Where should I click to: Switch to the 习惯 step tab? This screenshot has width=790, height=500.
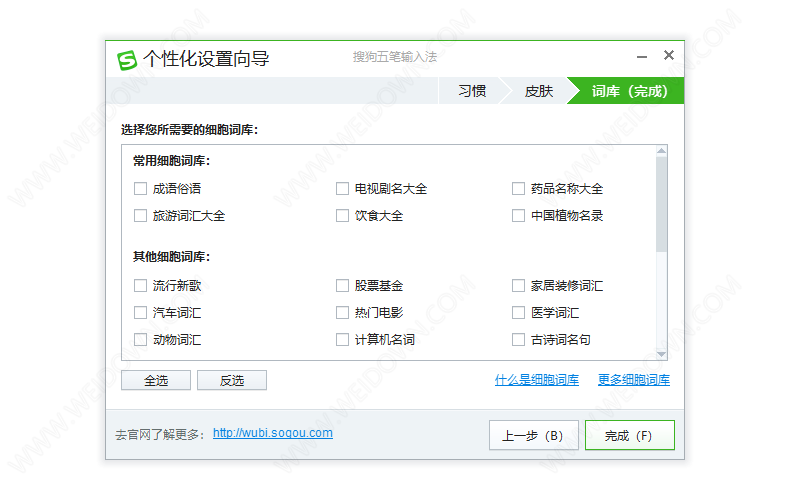[x=472, y=91]
